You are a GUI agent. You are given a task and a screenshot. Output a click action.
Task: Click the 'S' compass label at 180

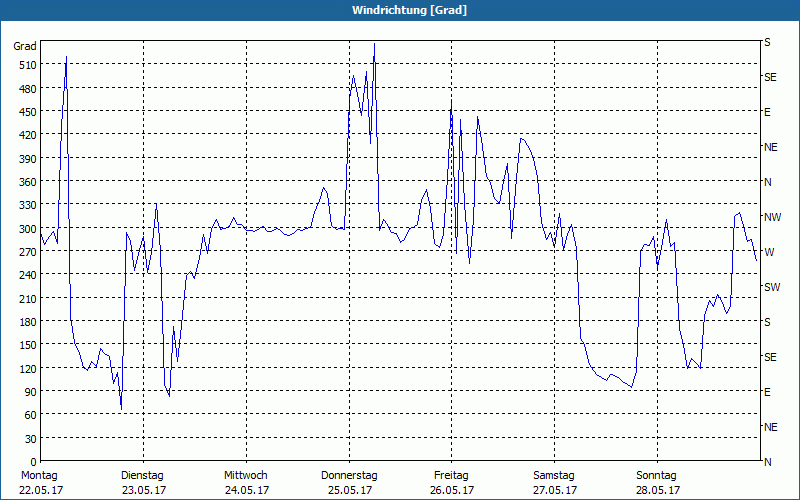[767, 322]
